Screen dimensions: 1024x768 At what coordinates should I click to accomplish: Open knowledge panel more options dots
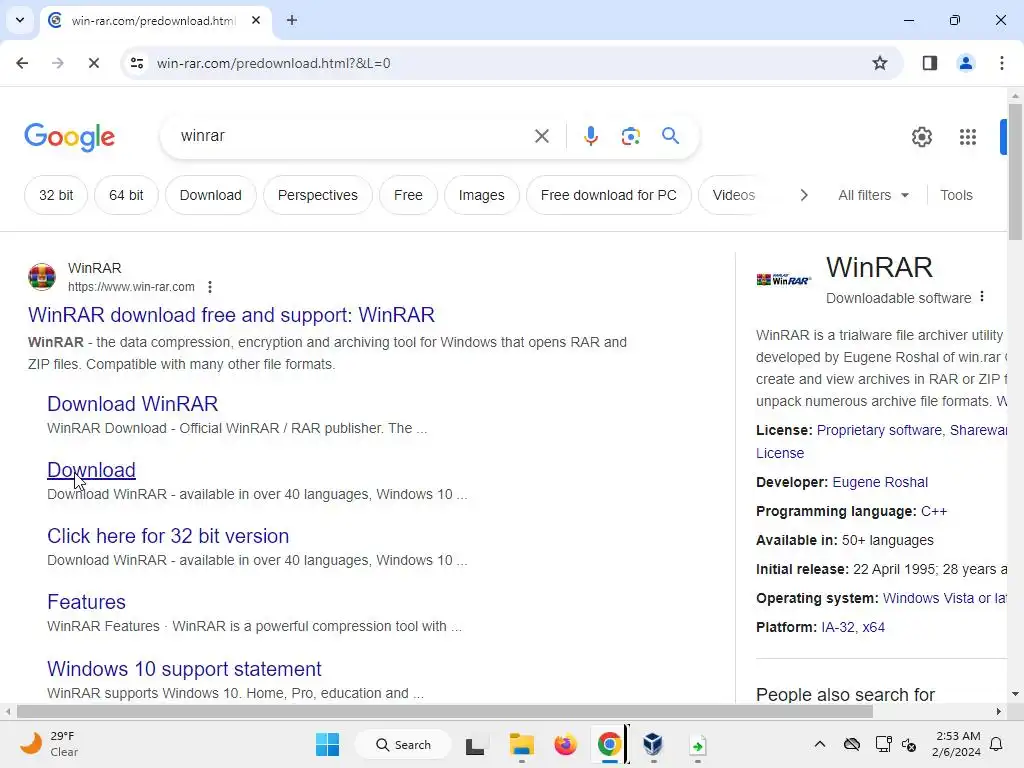coord(982,297)
